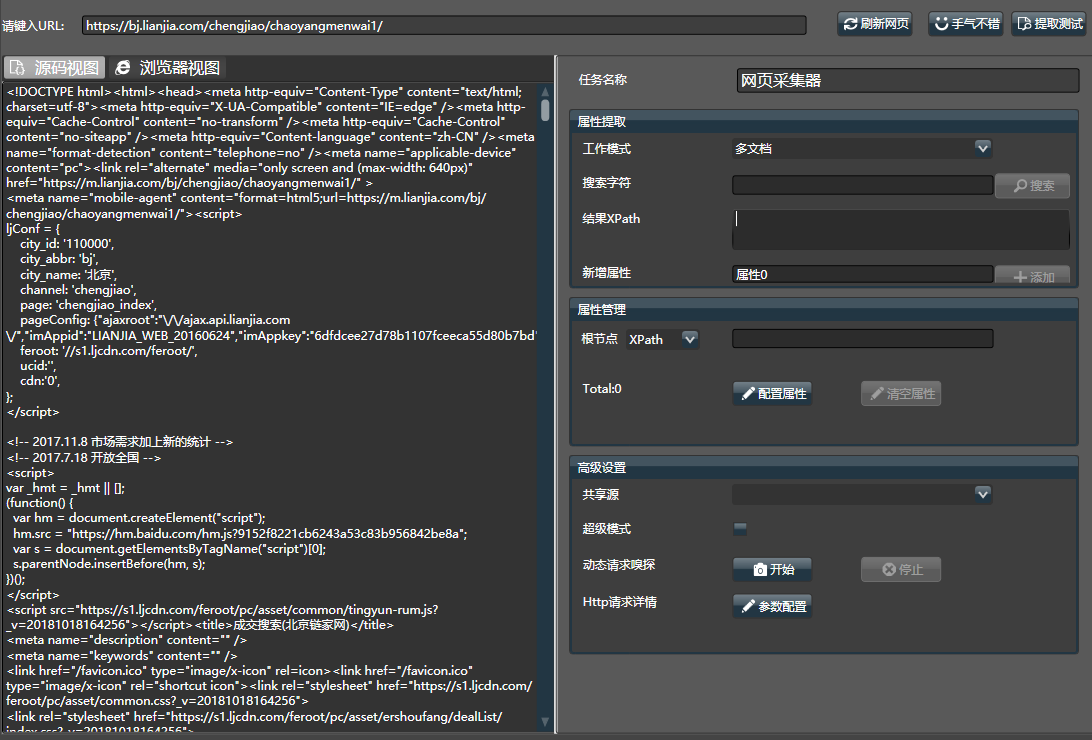Click the smiley icon in 手气不错
Image resolution: width=1092 pixels, height=740 pixels.
click(942, 24)
